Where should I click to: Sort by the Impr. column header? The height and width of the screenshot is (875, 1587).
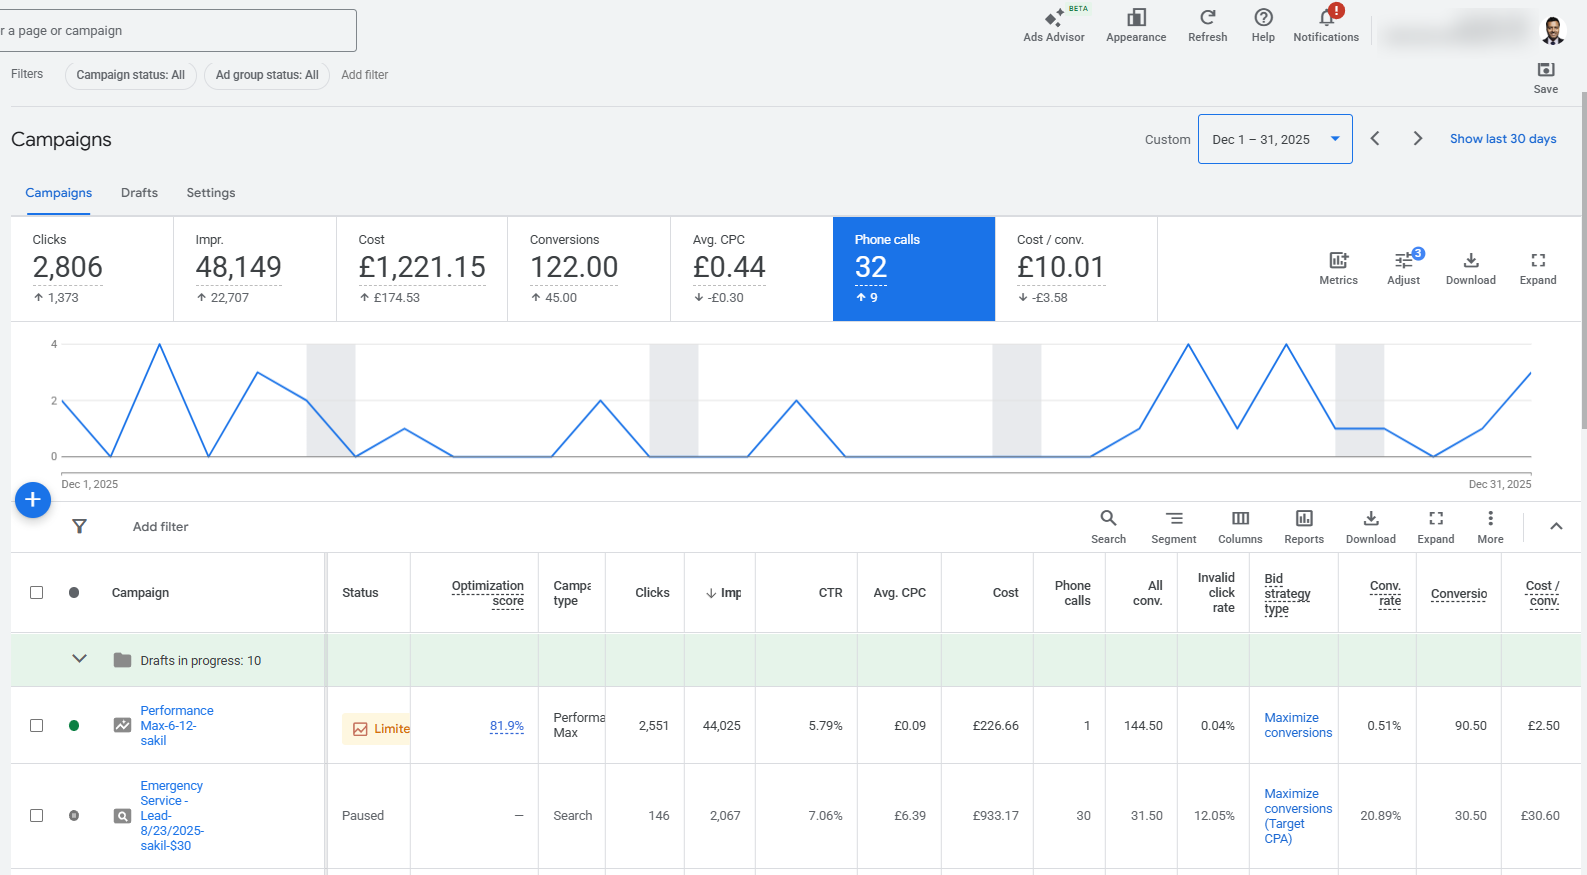pyautogui.click(x=724, y=593)
